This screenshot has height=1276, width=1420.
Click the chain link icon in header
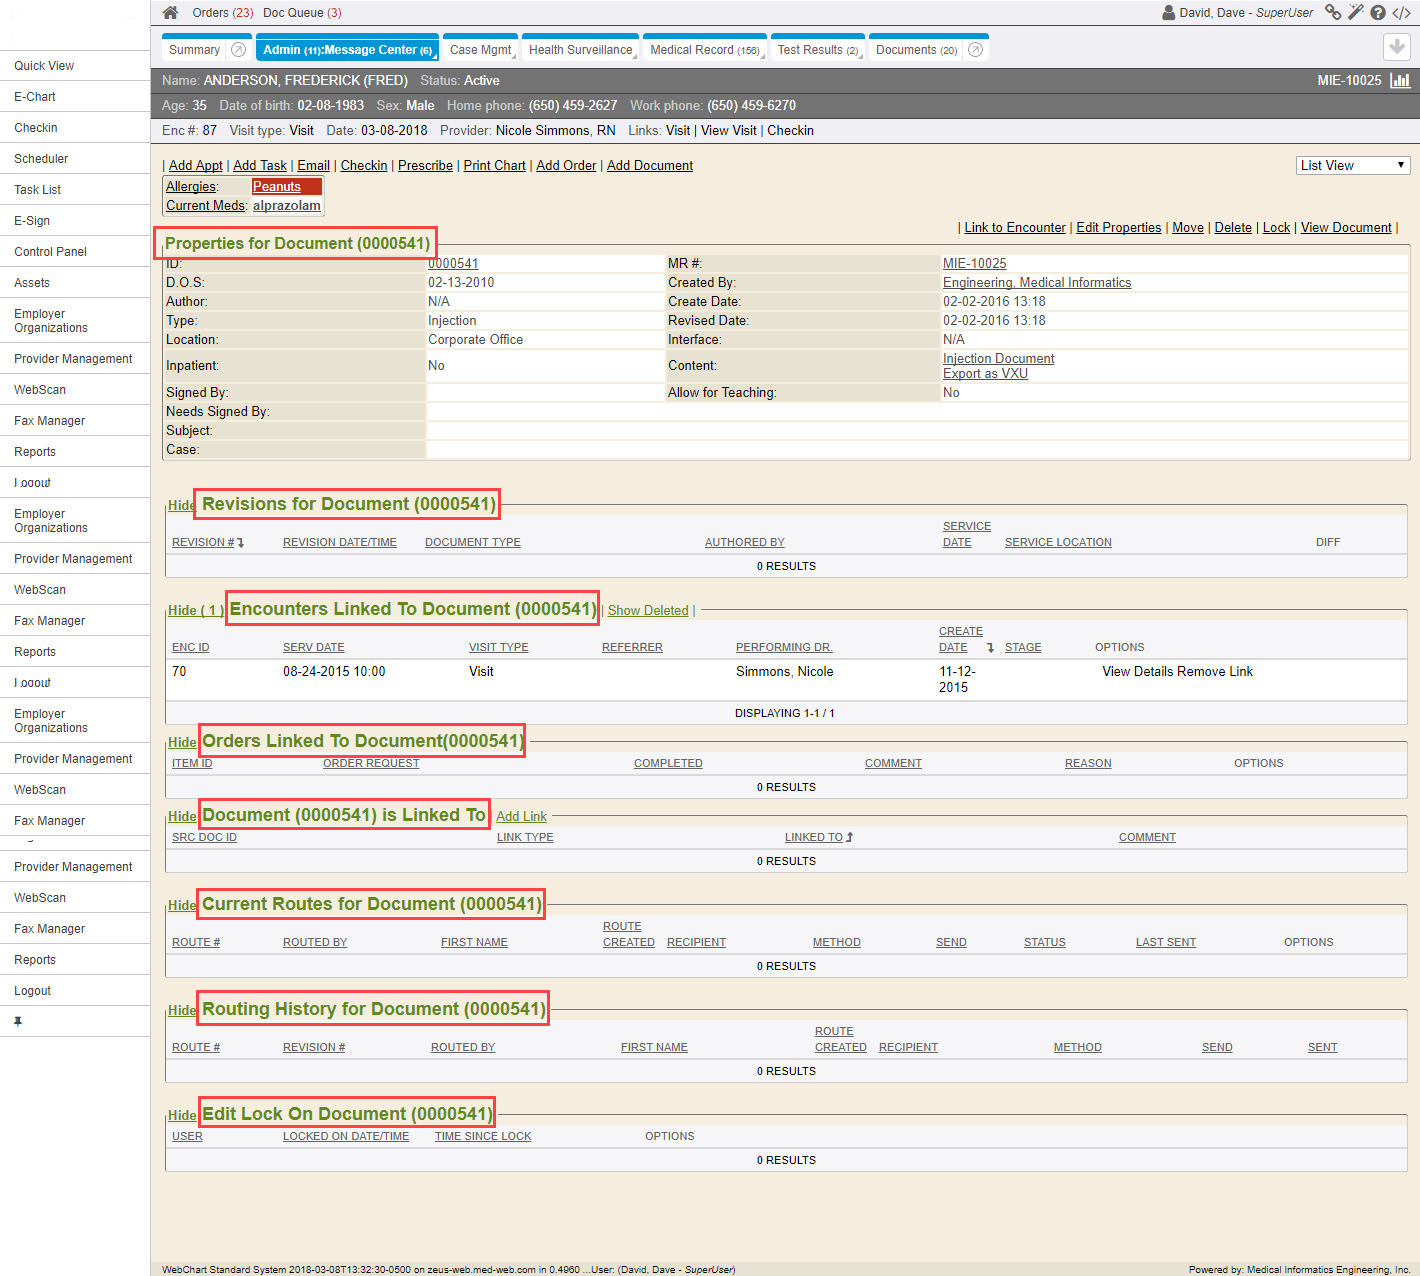pyautogui.click(x=1332, y=13)
